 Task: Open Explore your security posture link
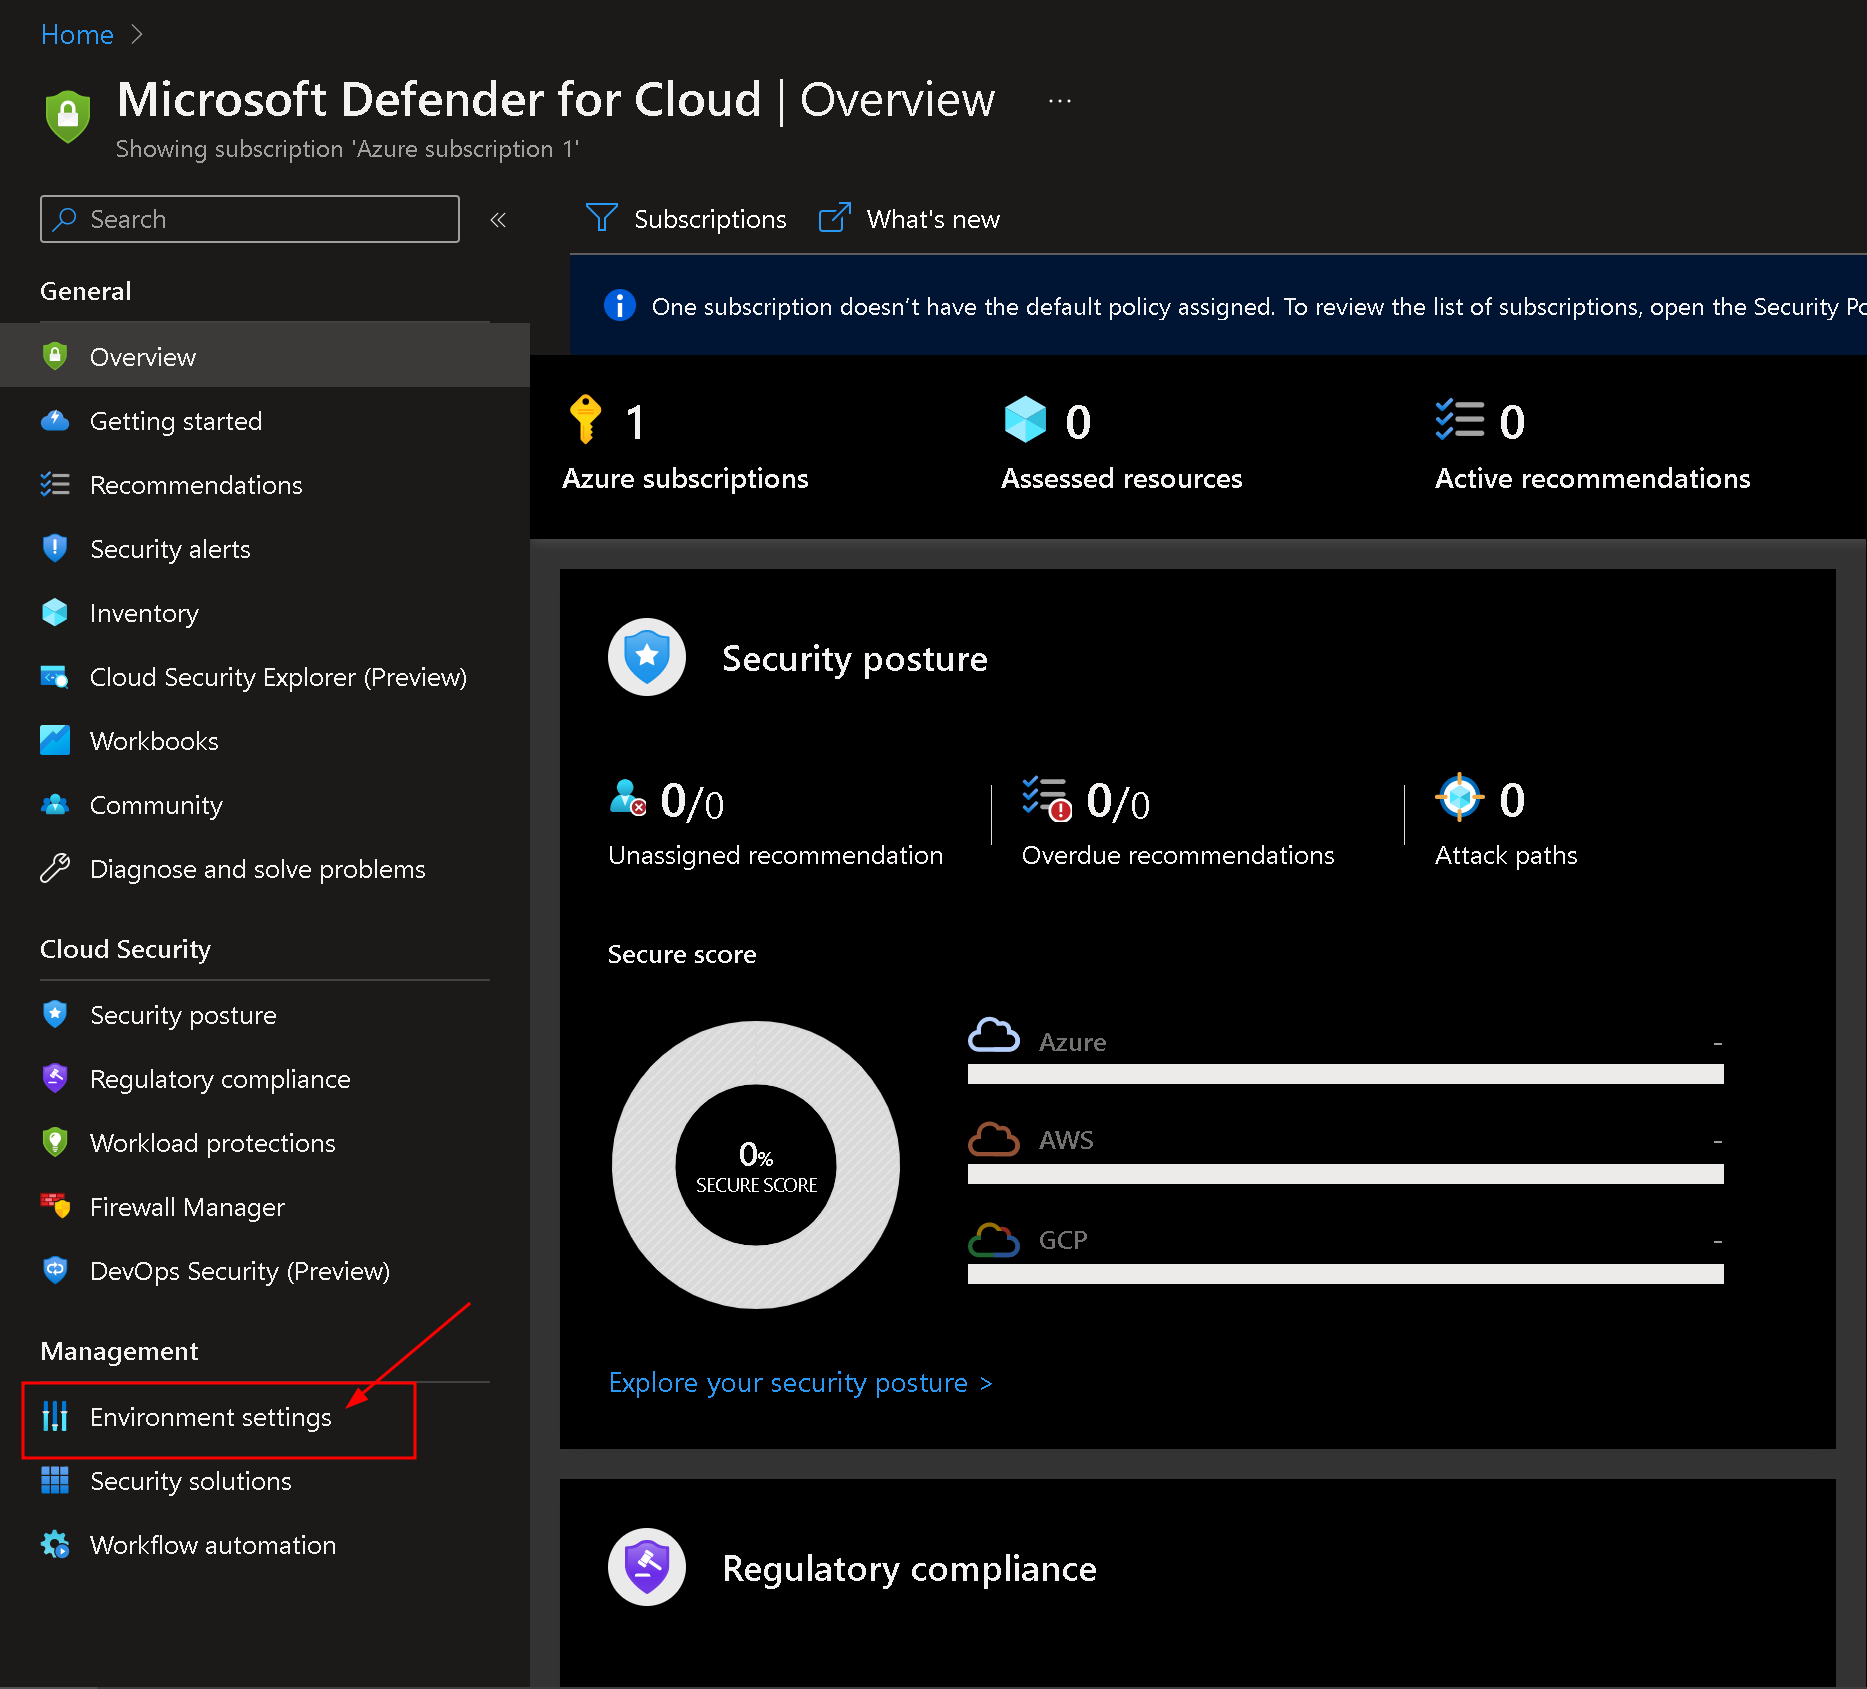800,1383
